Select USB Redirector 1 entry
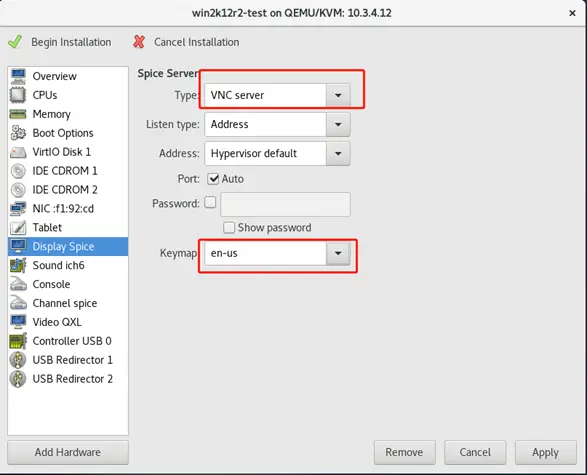This screenshot has height=475, width=587. click(x=68, y=360)
